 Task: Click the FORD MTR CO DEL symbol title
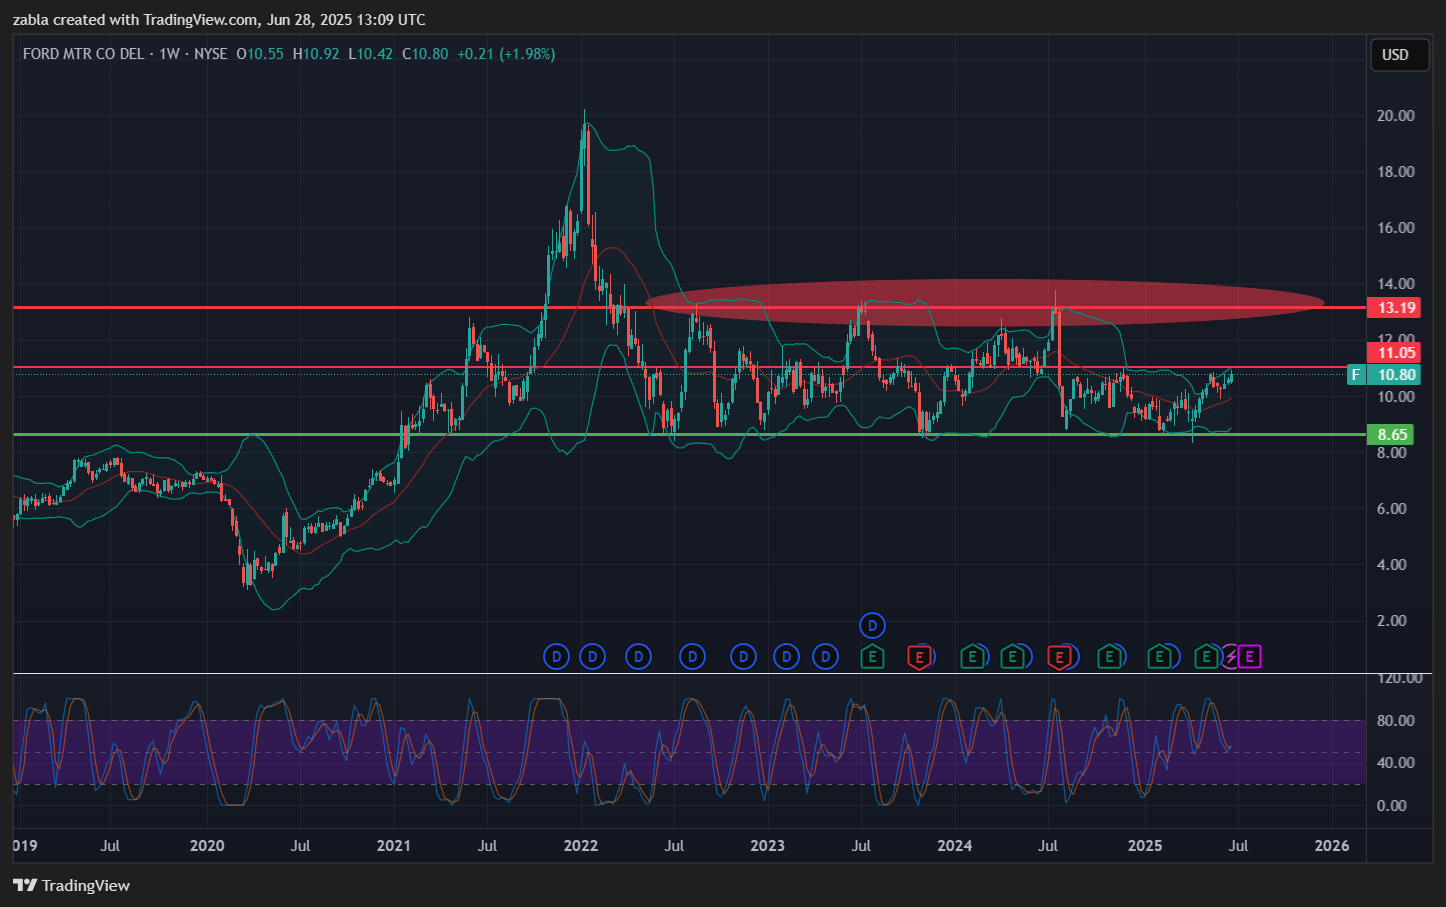(83, 54)
